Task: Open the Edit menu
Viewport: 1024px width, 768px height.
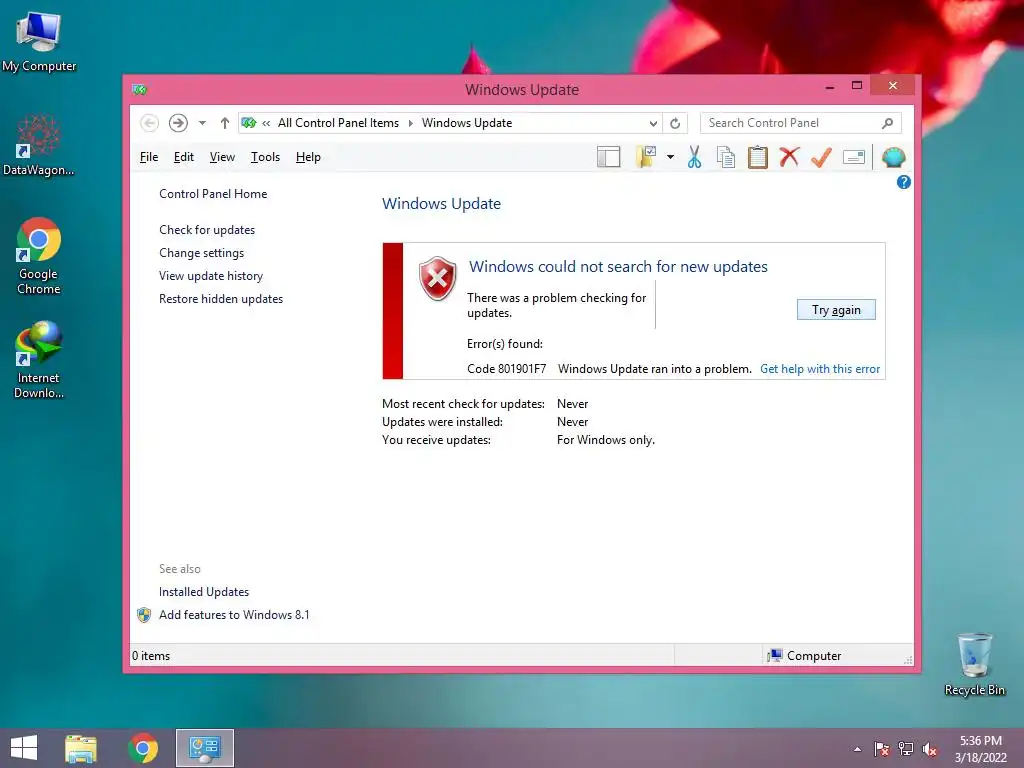Action: point(184,157)
